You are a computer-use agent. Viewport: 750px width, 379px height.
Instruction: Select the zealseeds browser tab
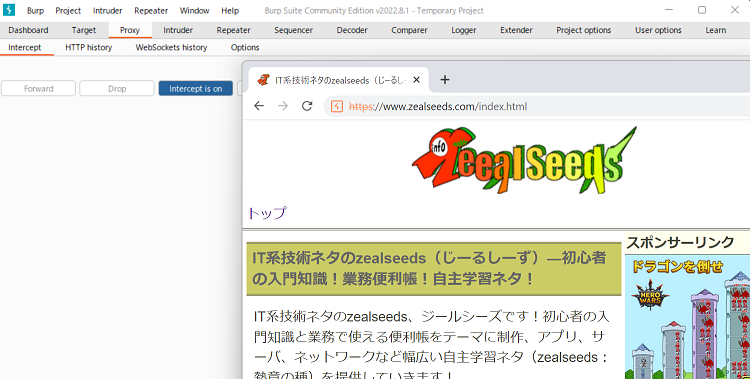(x=339, y=80)
